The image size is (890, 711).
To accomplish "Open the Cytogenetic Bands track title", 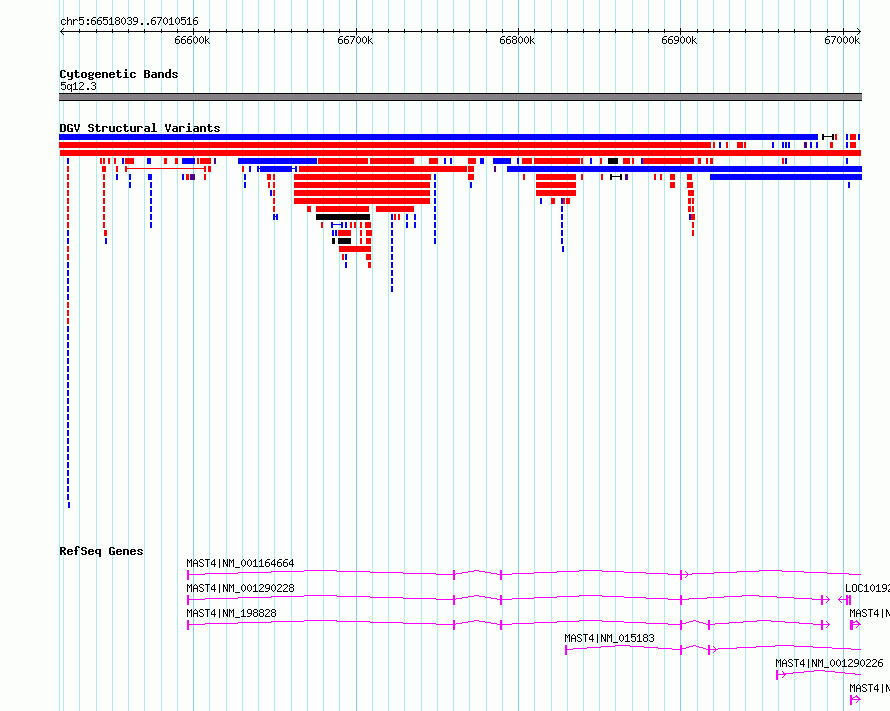I will pos(119,74).
